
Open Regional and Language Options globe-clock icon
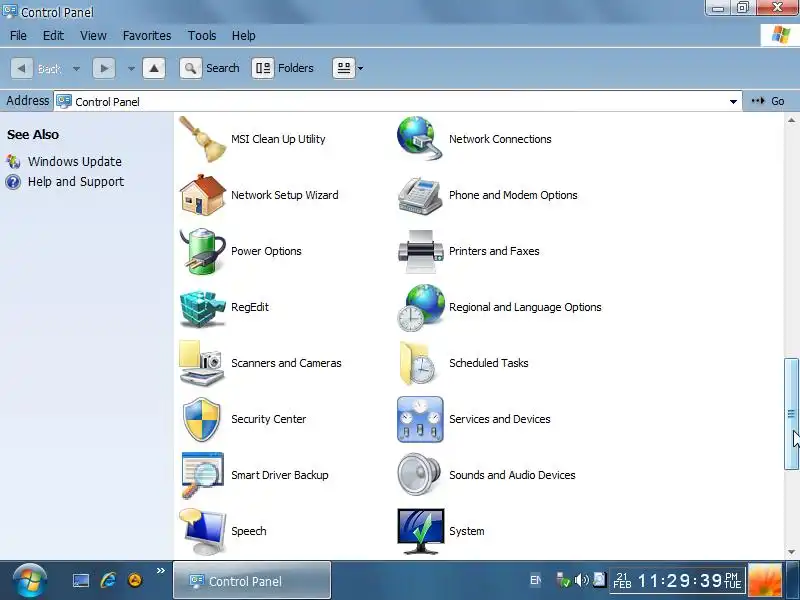tap(419, 307)
